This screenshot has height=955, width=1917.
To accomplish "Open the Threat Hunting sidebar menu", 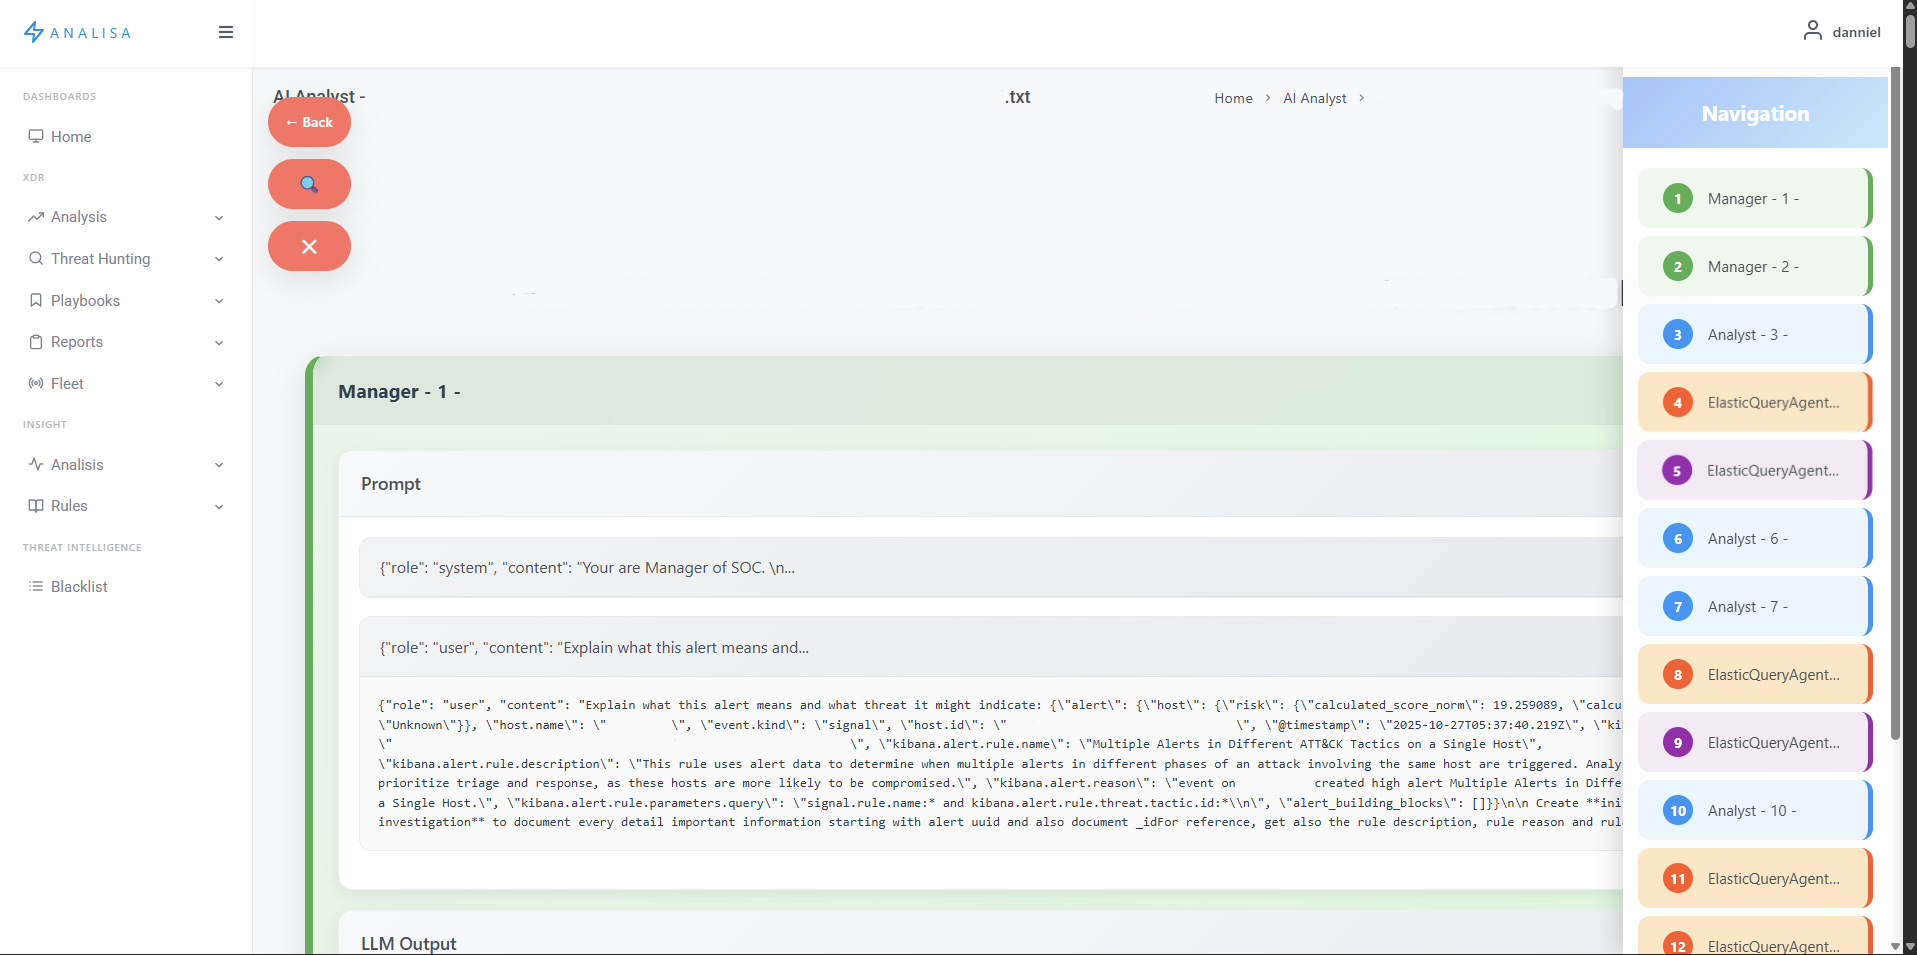I will (x=126, y=258).
